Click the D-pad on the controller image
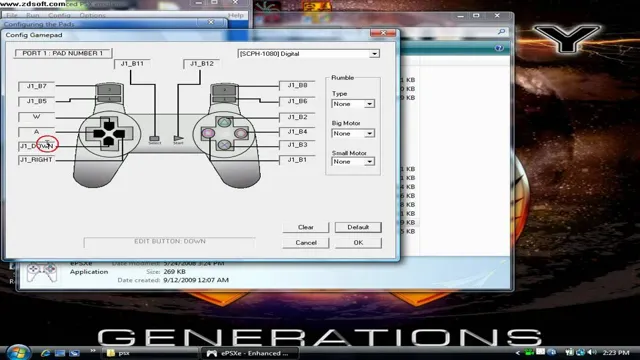 109,133
